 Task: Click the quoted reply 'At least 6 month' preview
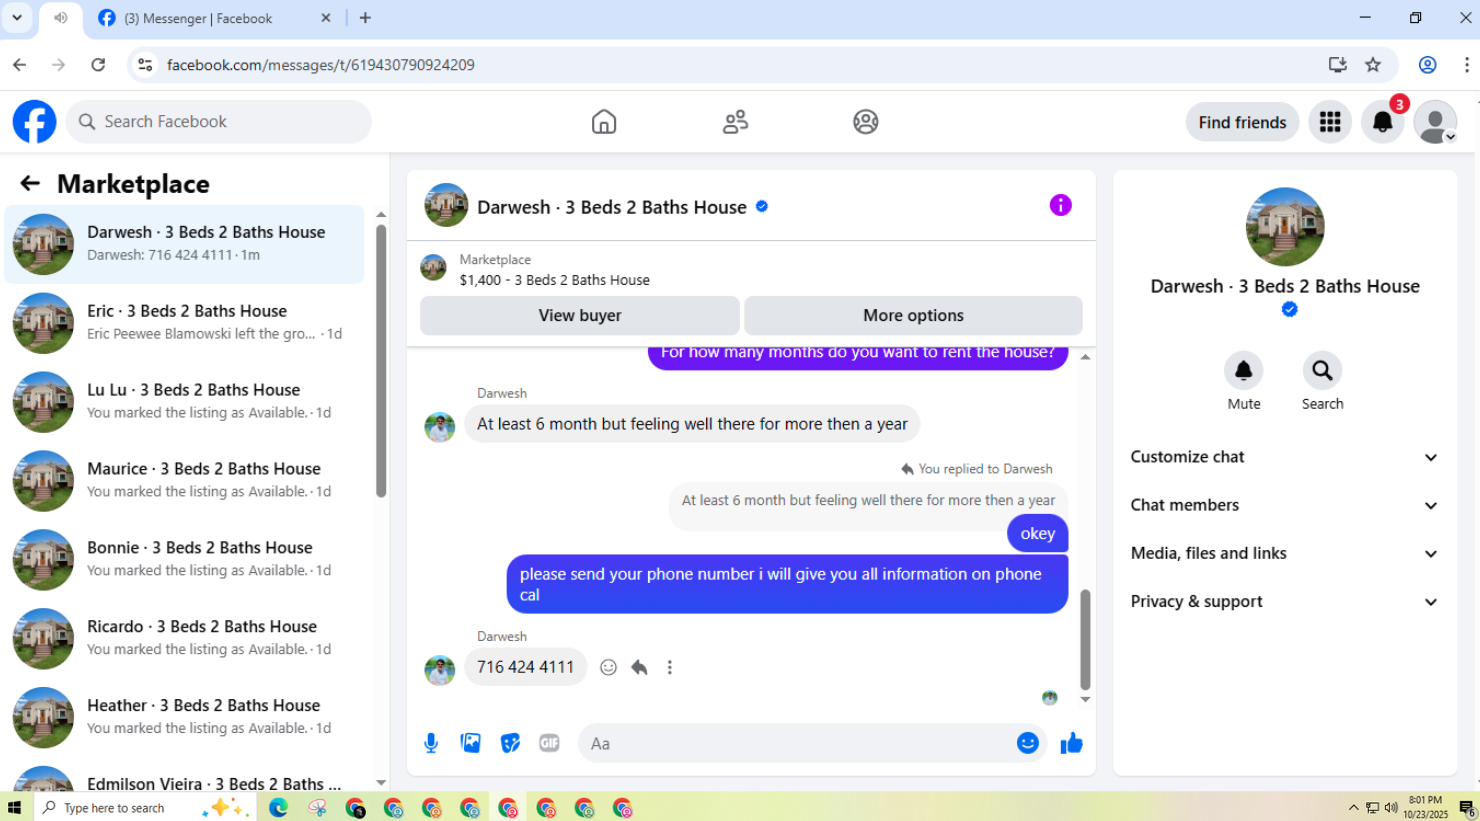tap(868, 500)
